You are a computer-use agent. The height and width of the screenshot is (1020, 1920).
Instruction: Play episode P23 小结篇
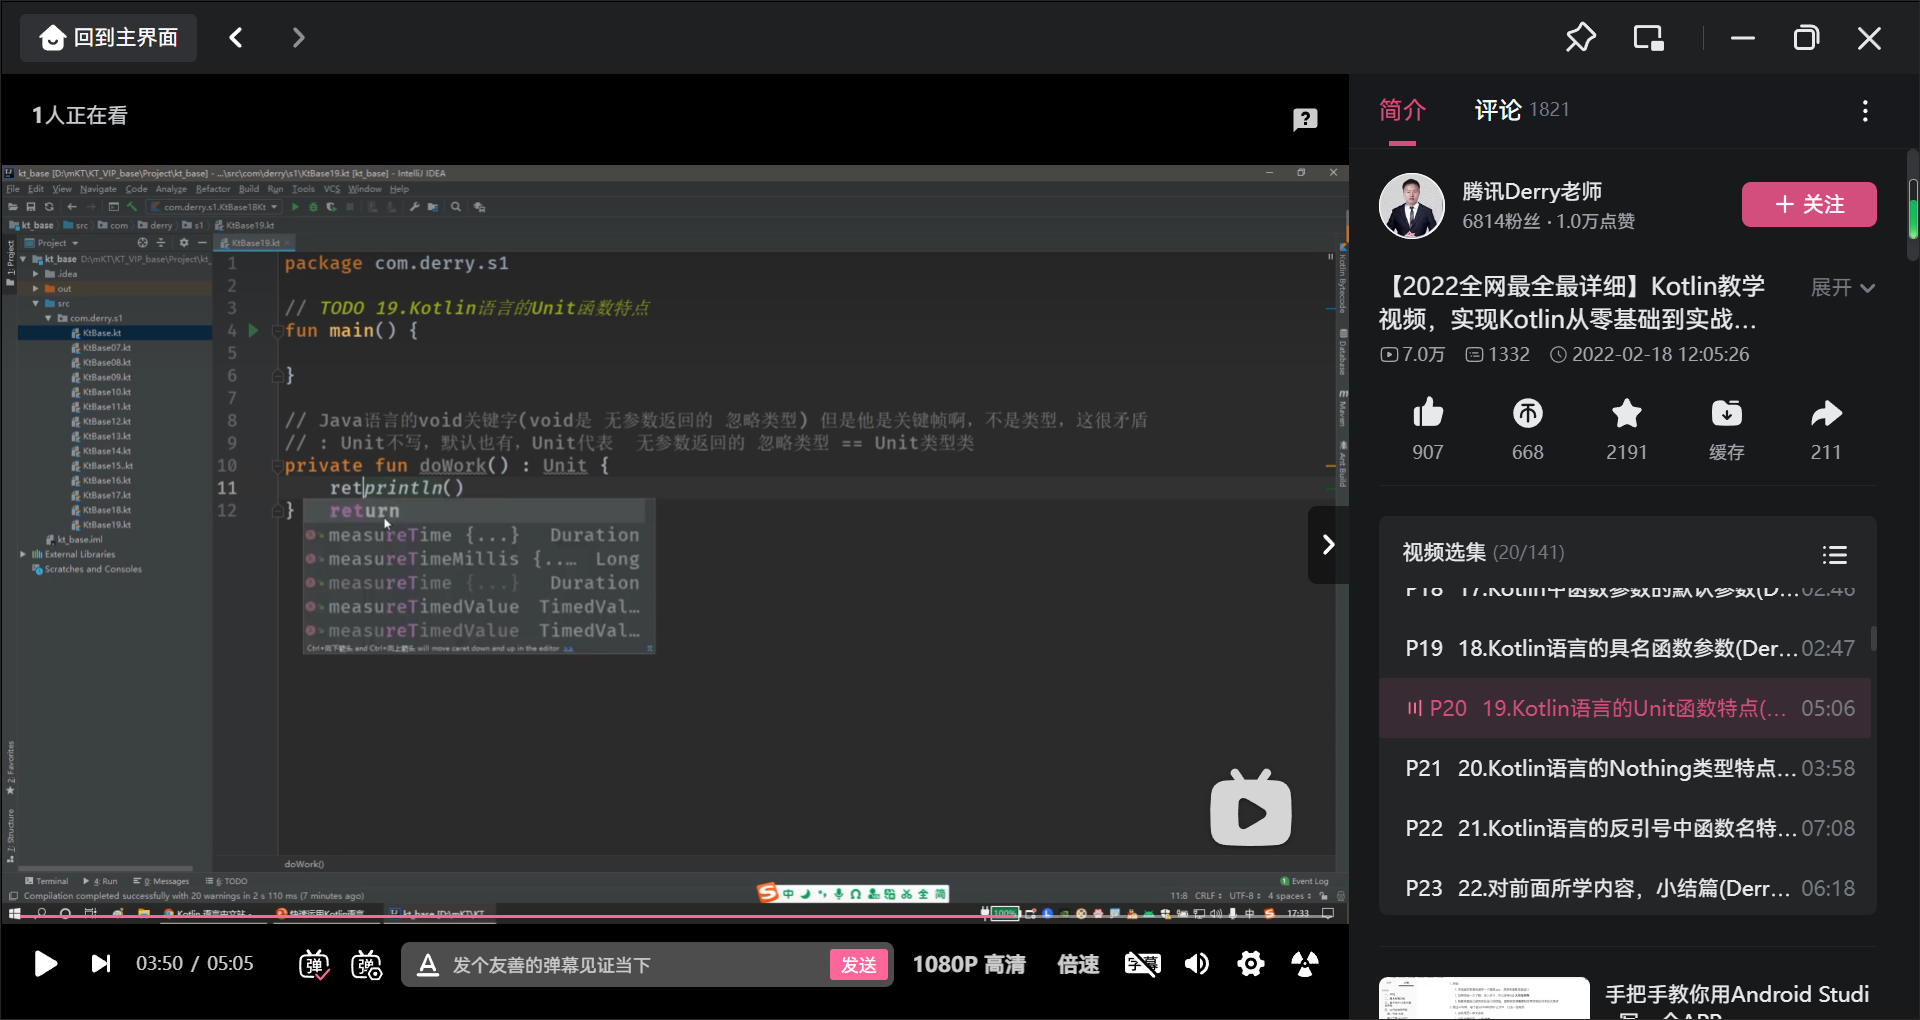pyautogui.click(x=1627, y=888)
